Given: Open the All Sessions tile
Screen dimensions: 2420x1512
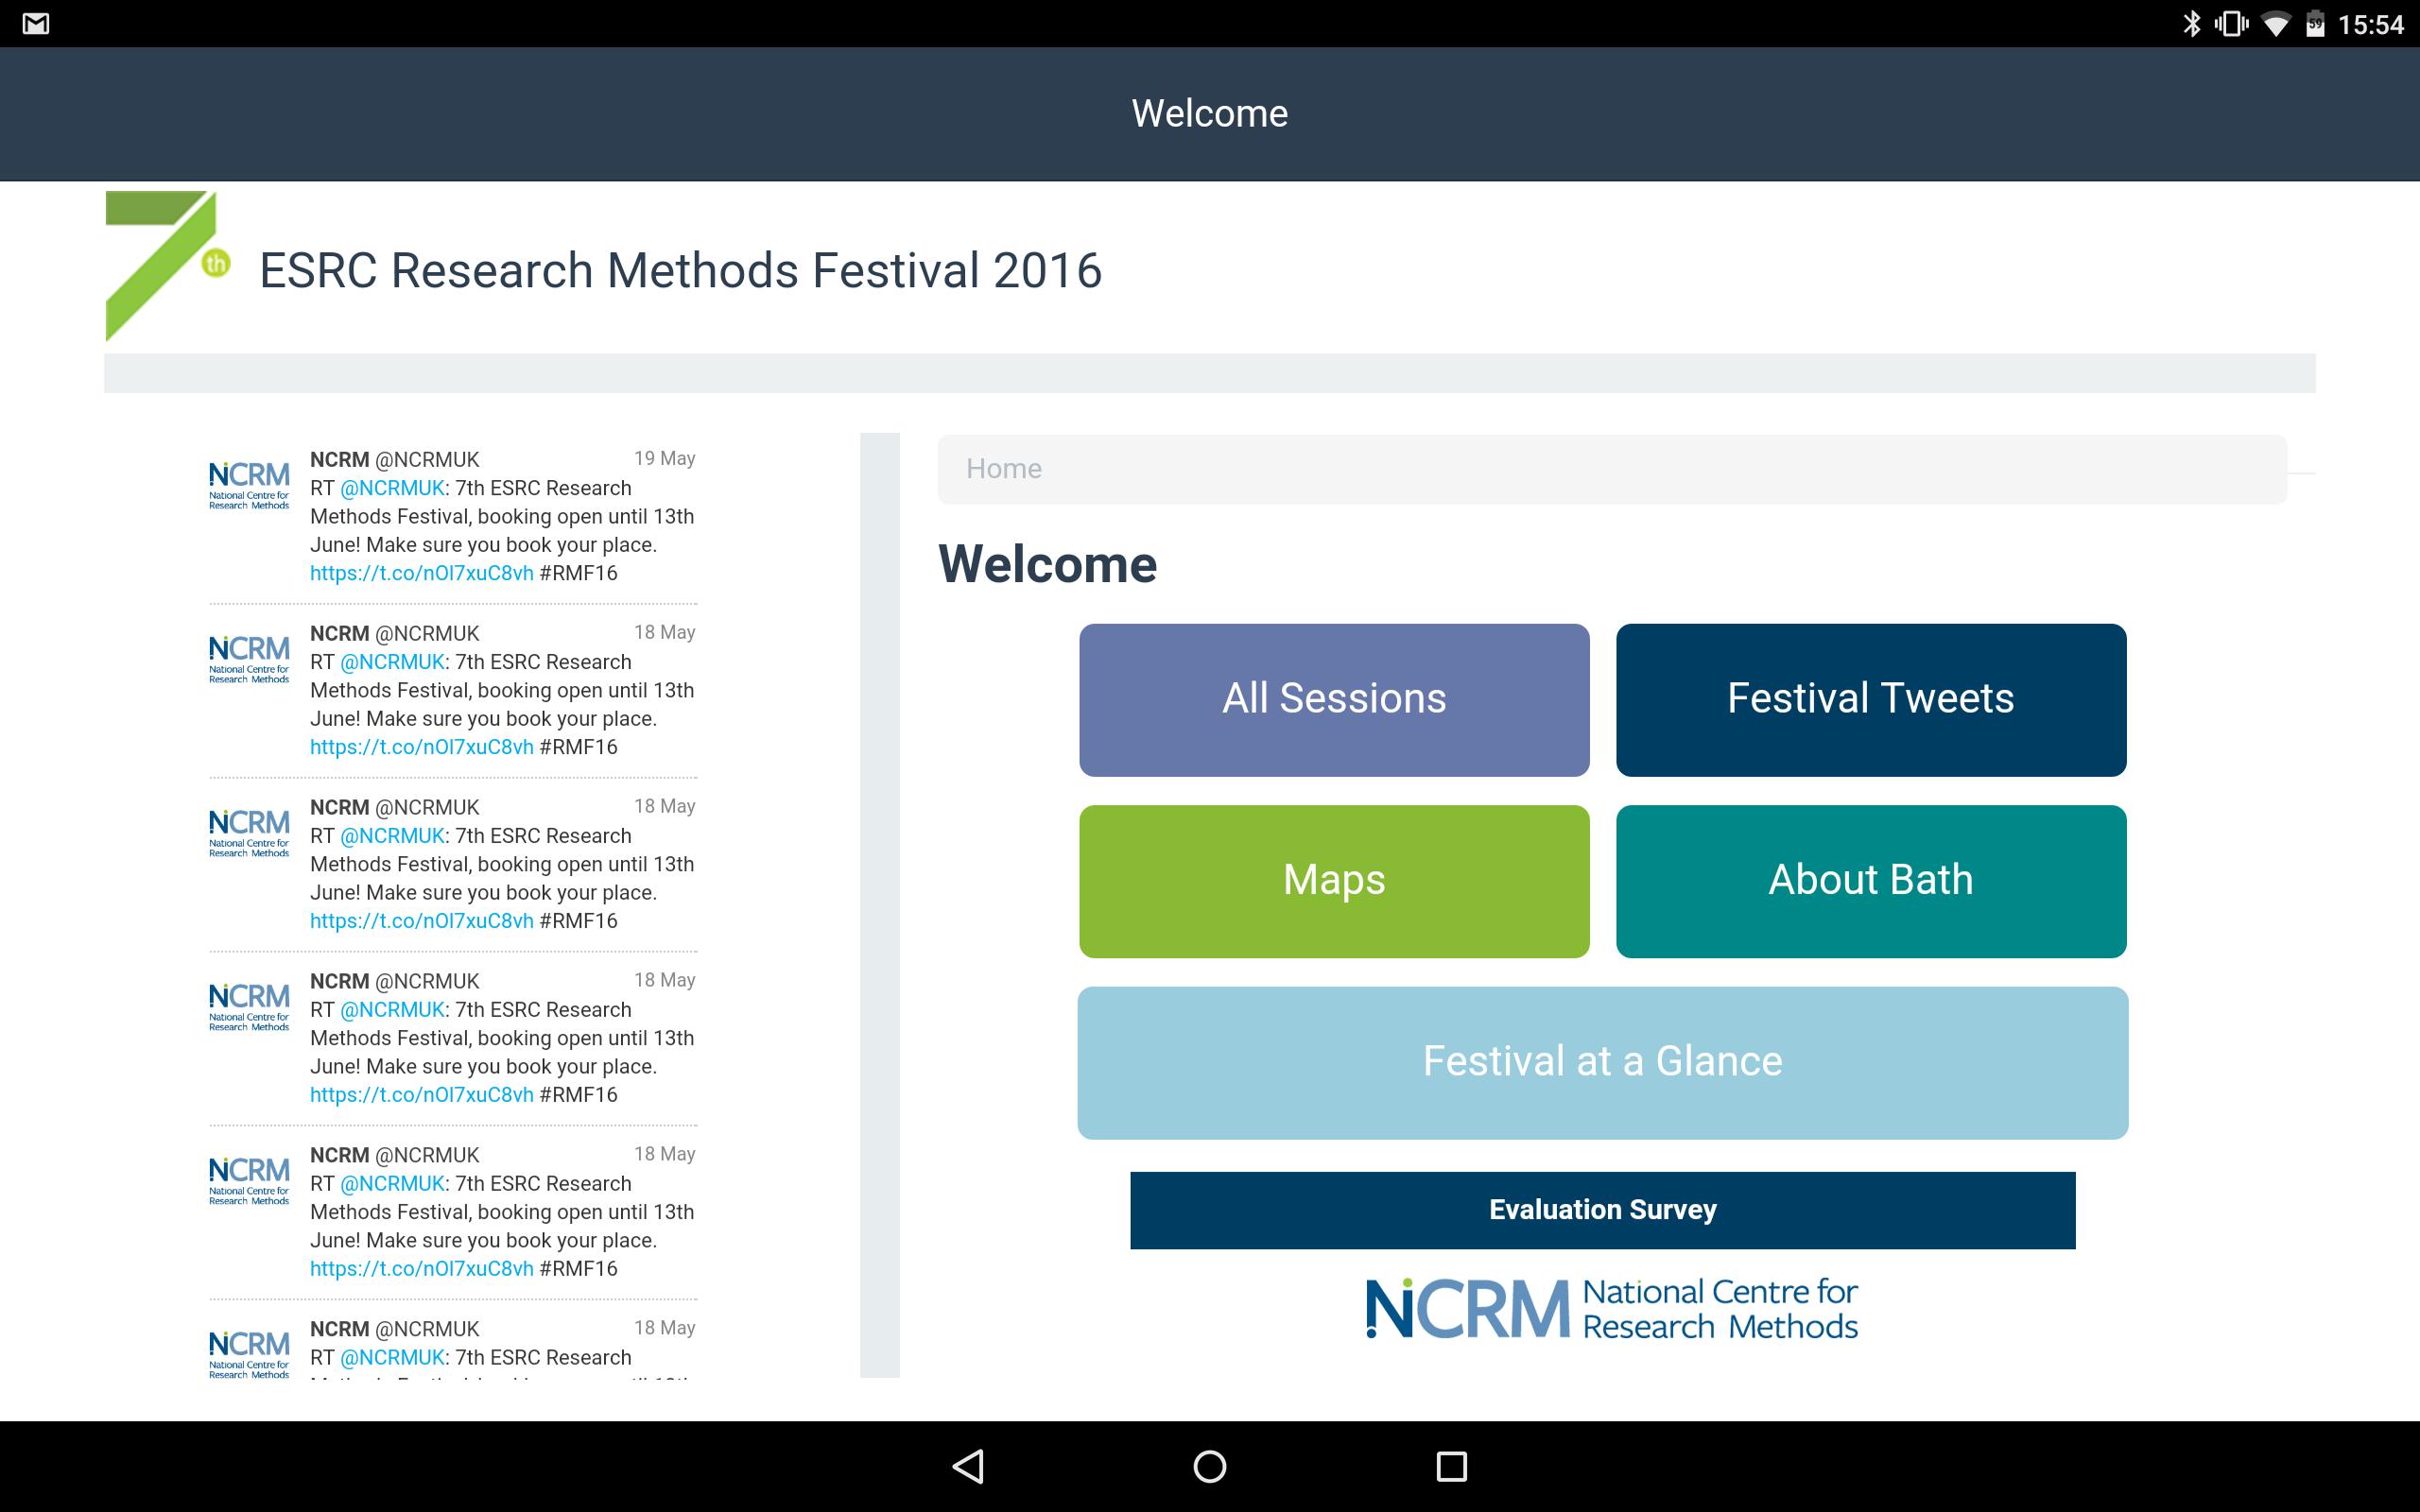Looking at the screenshot, I should 1334,700.
